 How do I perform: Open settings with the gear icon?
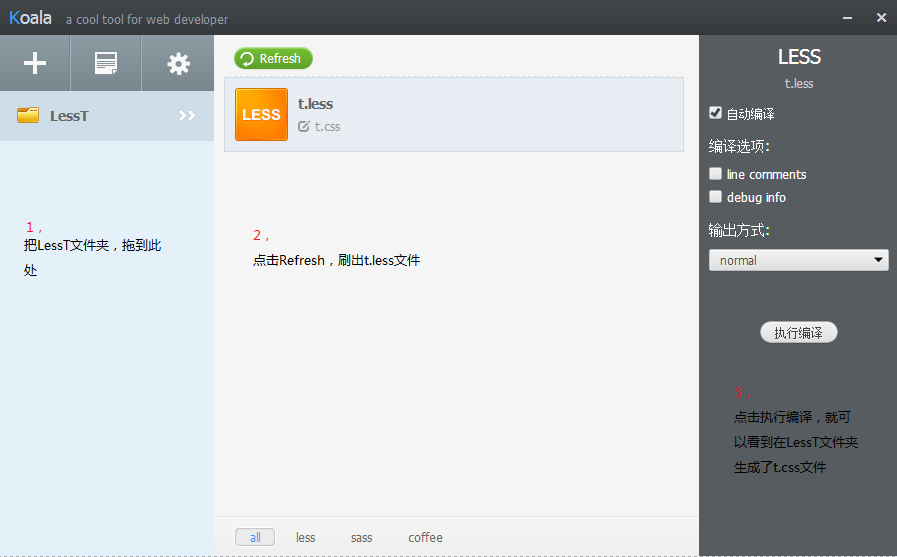coord(178,63)
